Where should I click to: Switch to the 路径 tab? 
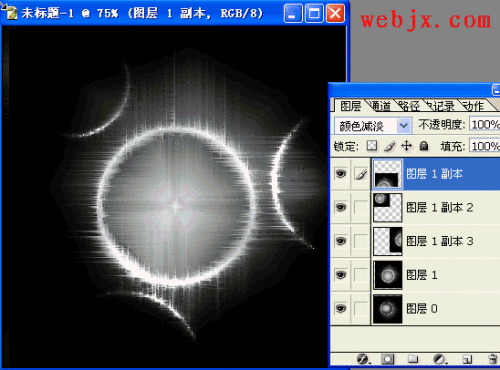(x=409, y=106)
